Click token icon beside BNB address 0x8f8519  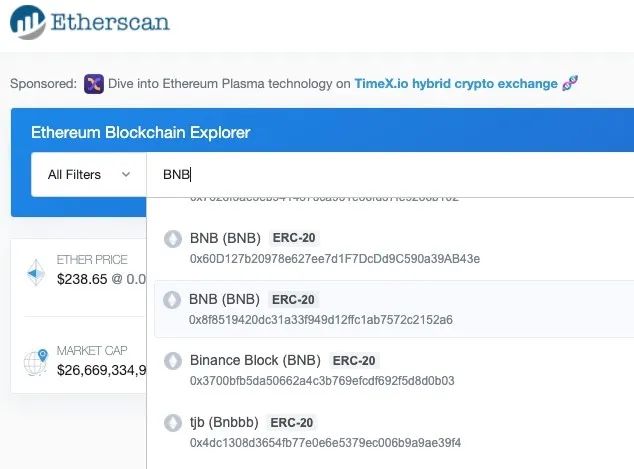[171, 300]
